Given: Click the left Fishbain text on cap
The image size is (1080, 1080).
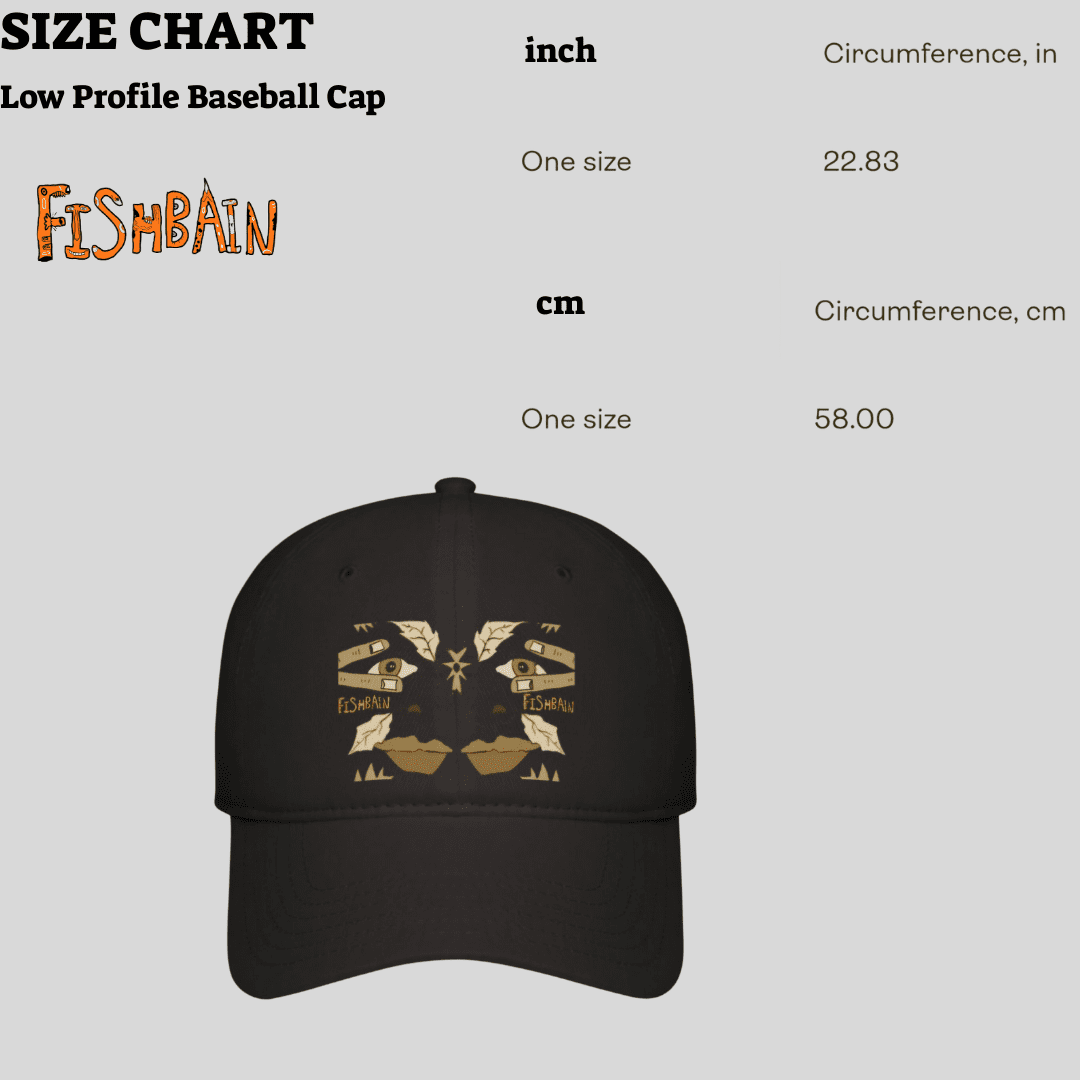Looking at the screenshot, I should pos(364,704).
